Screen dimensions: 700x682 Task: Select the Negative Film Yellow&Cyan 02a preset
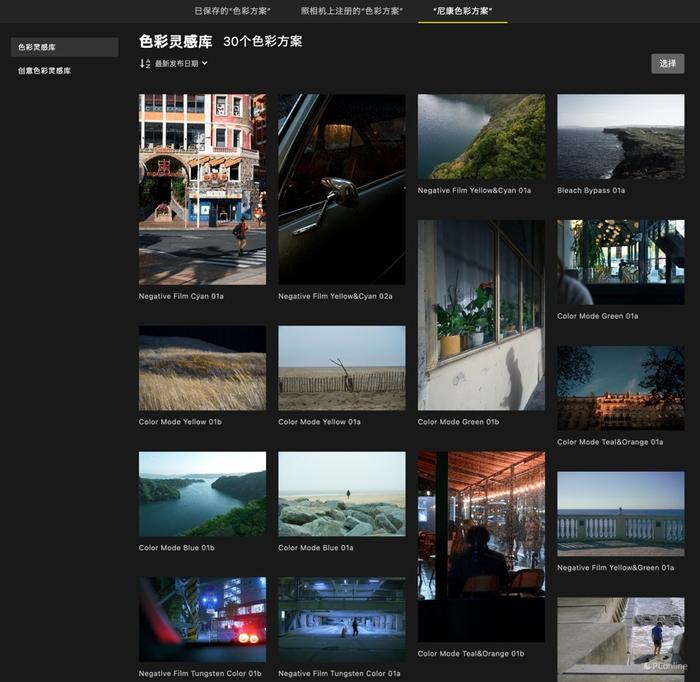[342, 189]
